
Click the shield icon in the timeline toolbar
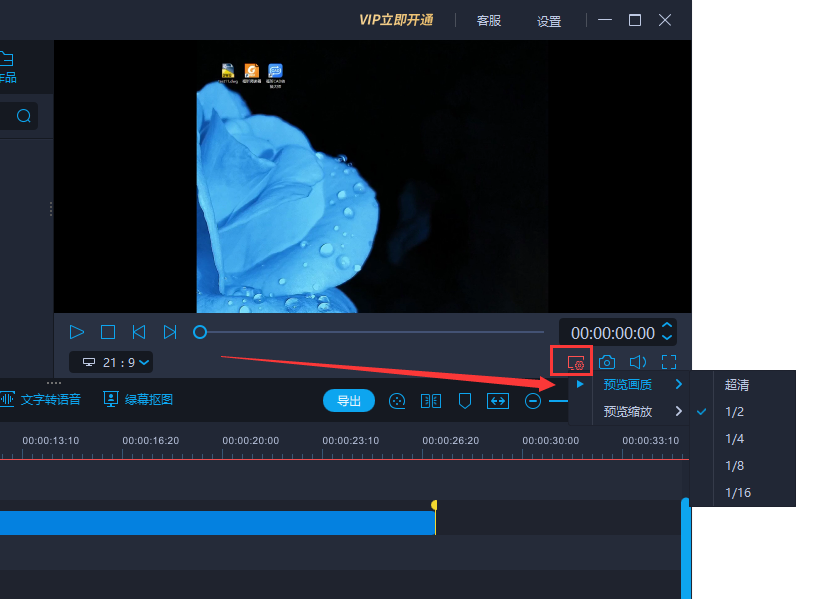coord(464,400)
